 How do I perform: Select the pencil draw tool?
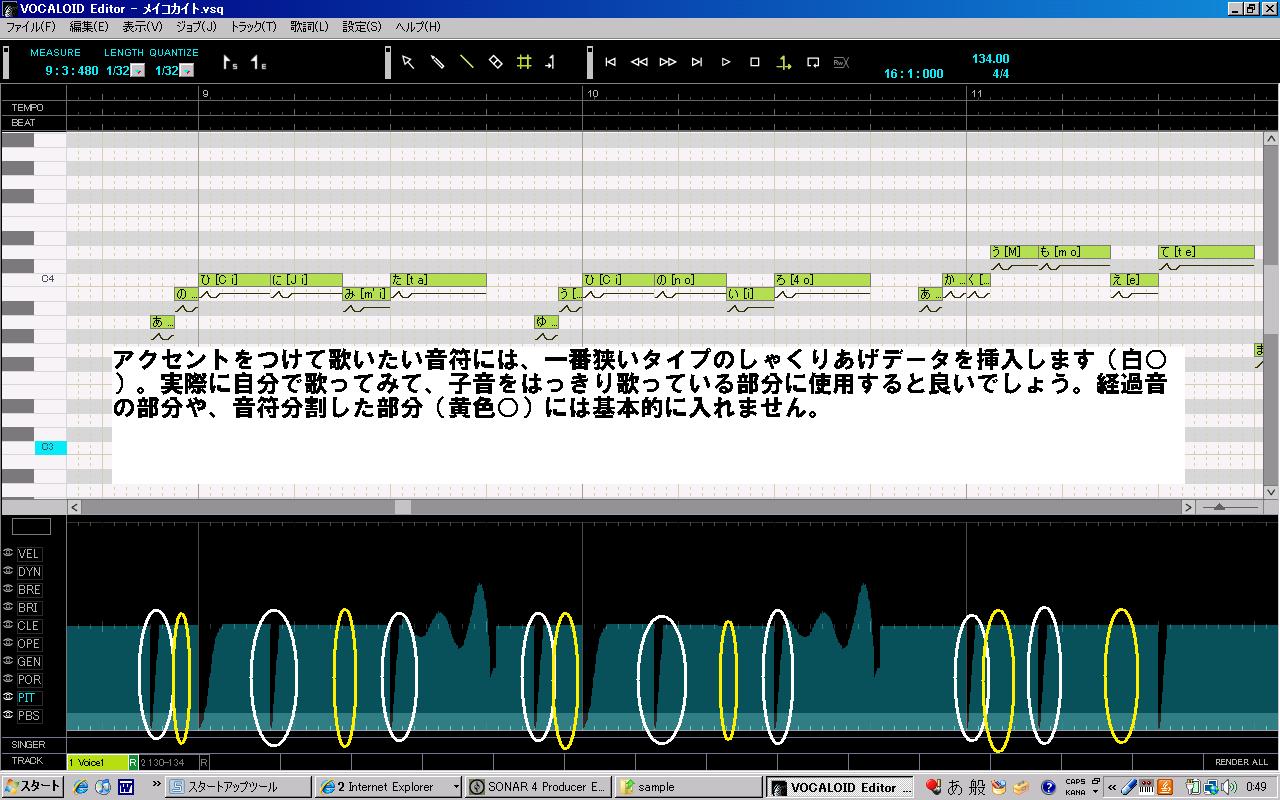click(437, 62)
